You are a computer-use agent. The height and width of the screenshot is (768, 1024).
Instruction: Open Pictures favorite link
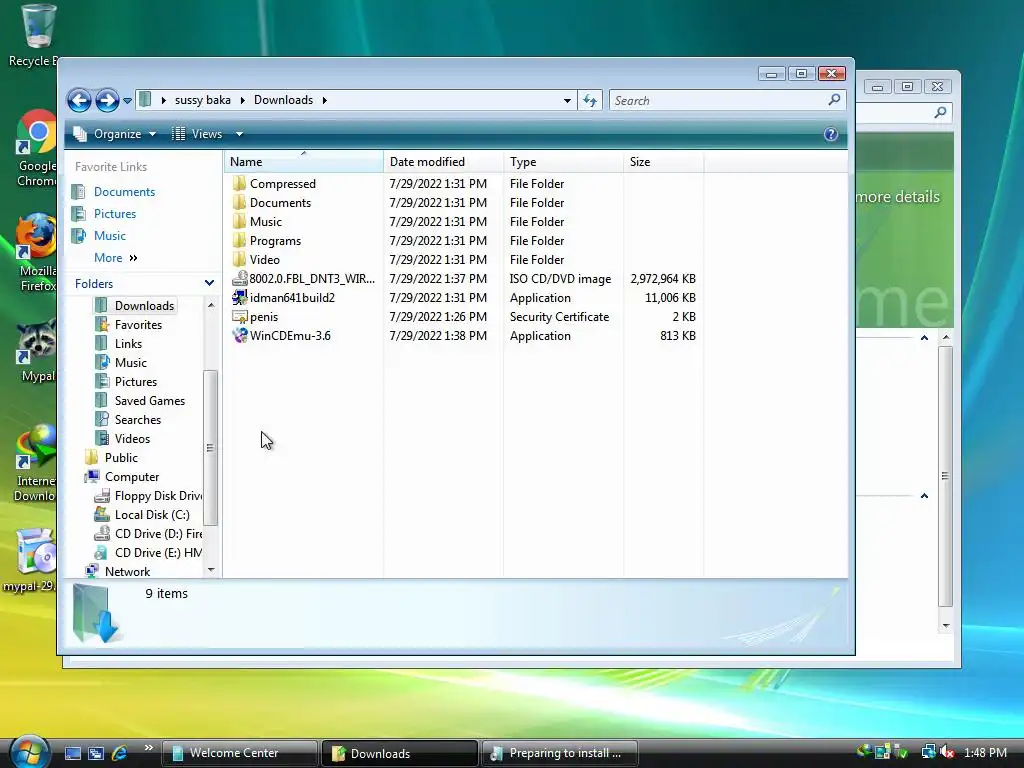tap(115, 214)
